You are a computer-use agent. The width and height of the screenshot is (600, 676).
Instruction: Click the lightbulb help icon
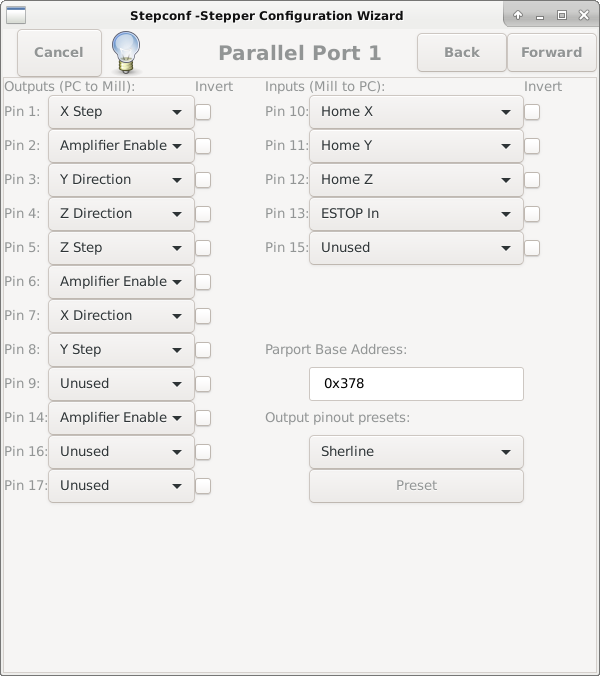pyautogui.click(x=125, y=51)
